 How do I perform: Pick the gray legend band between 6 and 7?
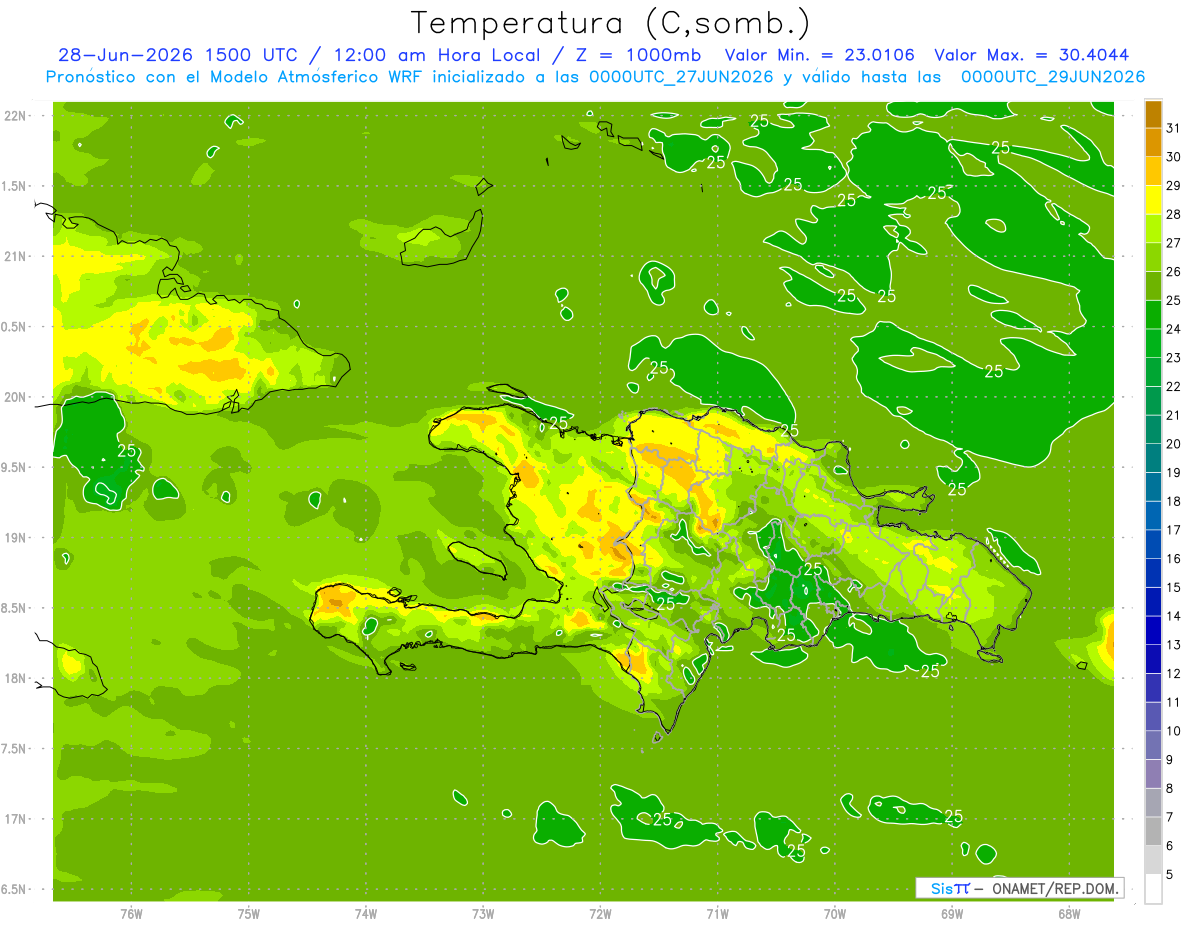(1153, 832)
